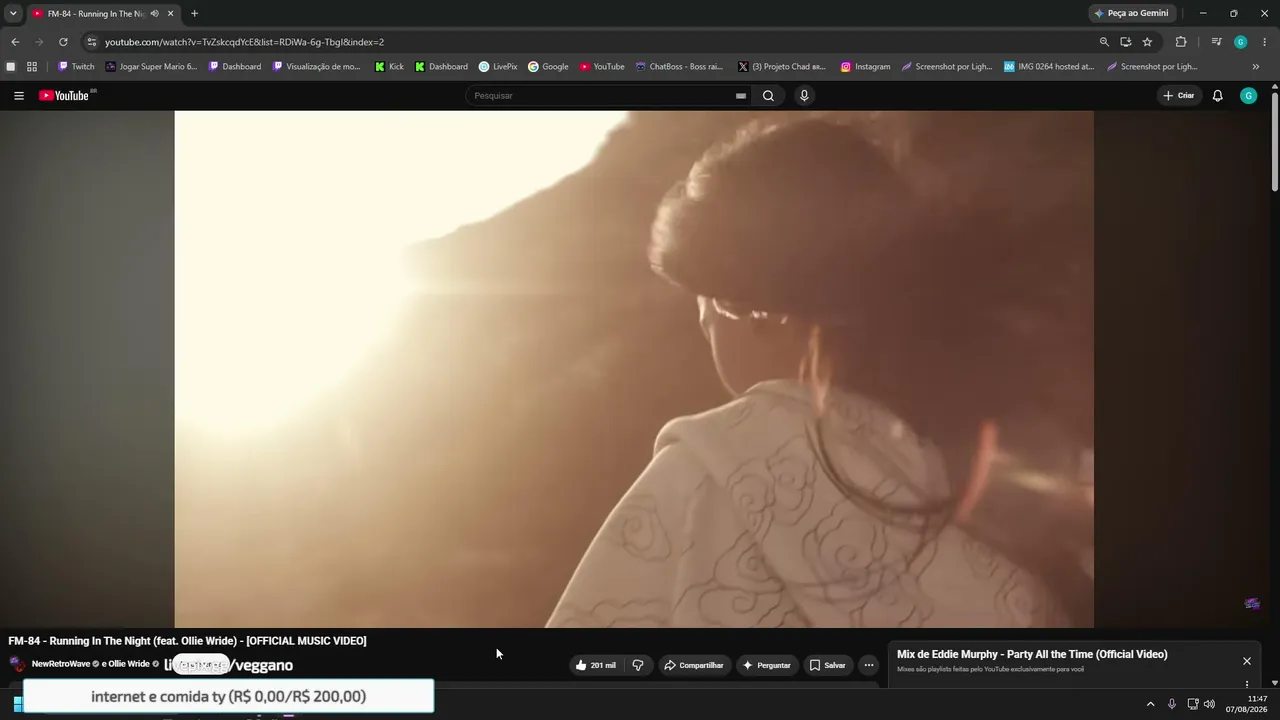The height and width of the screenshot is (720, 1280).
Task: Open the NewRetroWave channel avatar
Action: point(17,664)
